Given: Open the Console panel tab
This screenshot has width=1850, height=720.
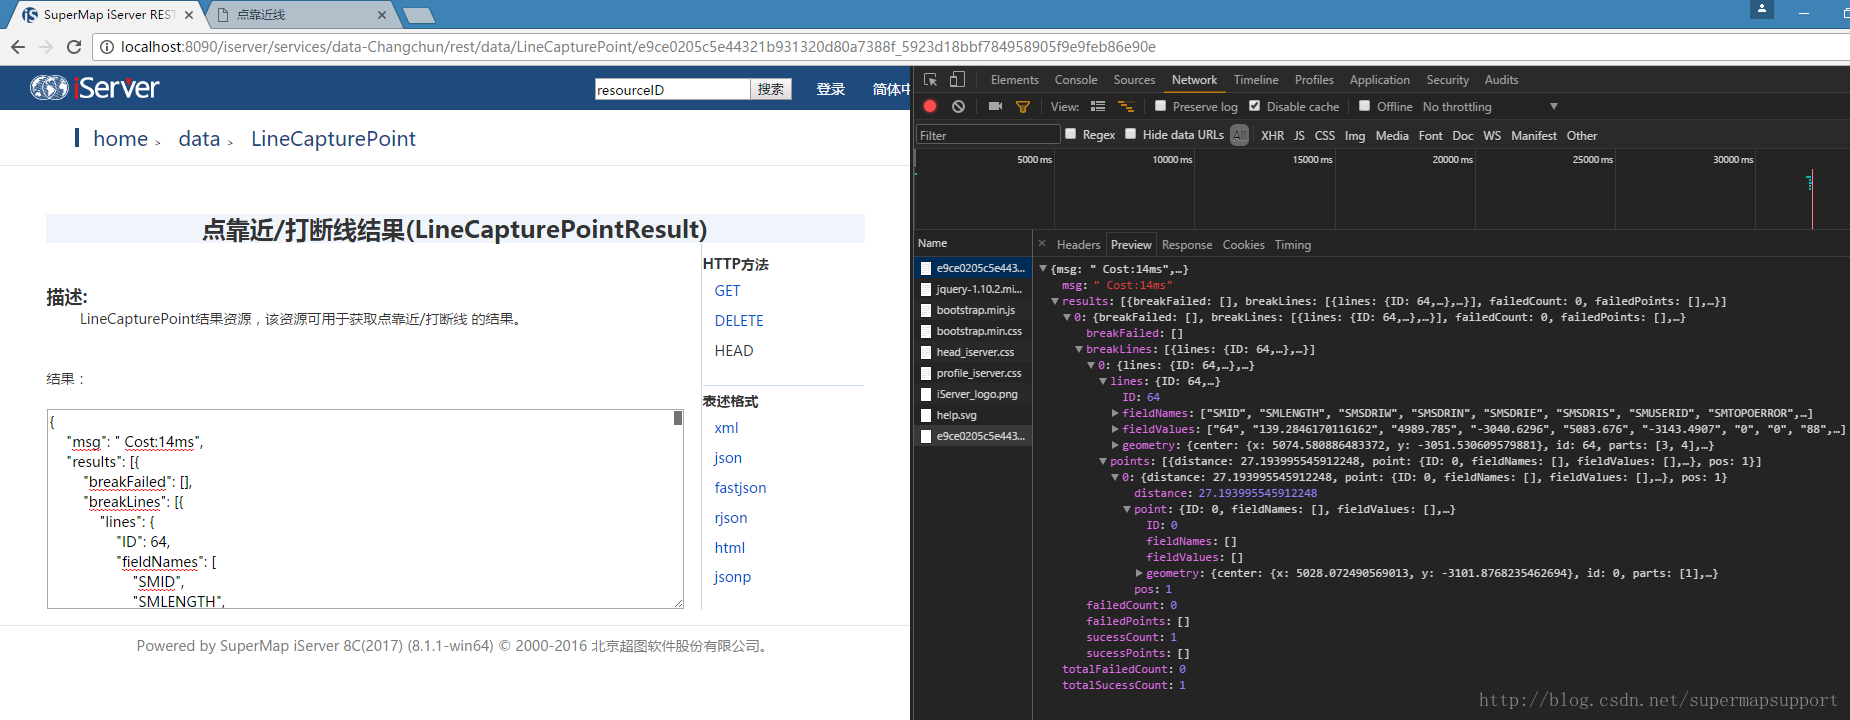Looking at the screenshot, I should tap(1076, 80).
